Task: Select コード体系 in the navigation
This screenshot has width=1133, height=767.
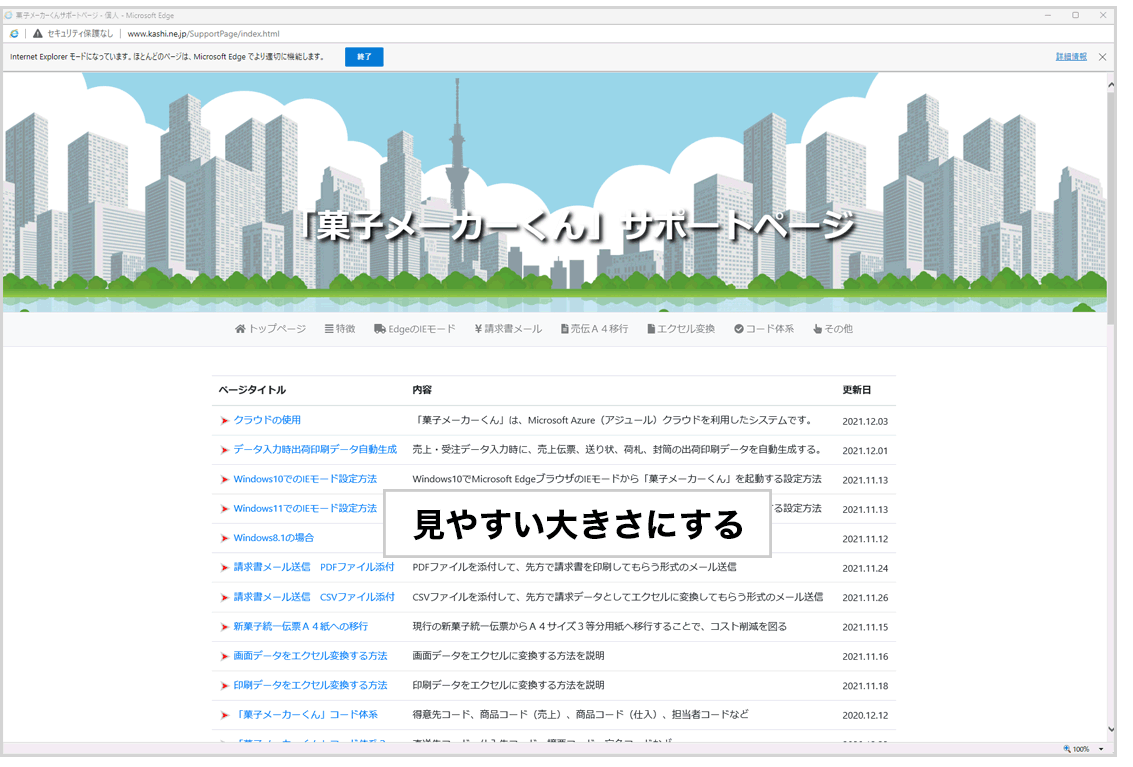Action: pos(764,329)
